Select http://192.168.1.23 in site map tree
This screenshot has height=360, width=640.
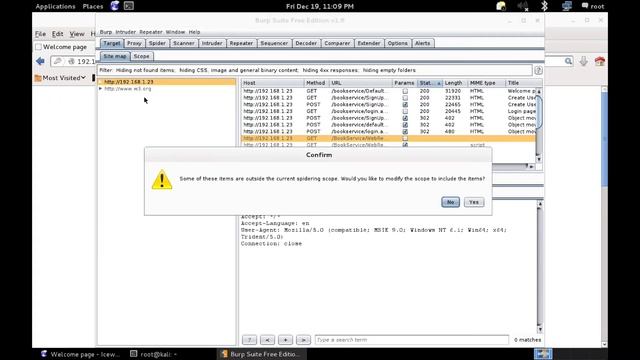pos(128,82)
